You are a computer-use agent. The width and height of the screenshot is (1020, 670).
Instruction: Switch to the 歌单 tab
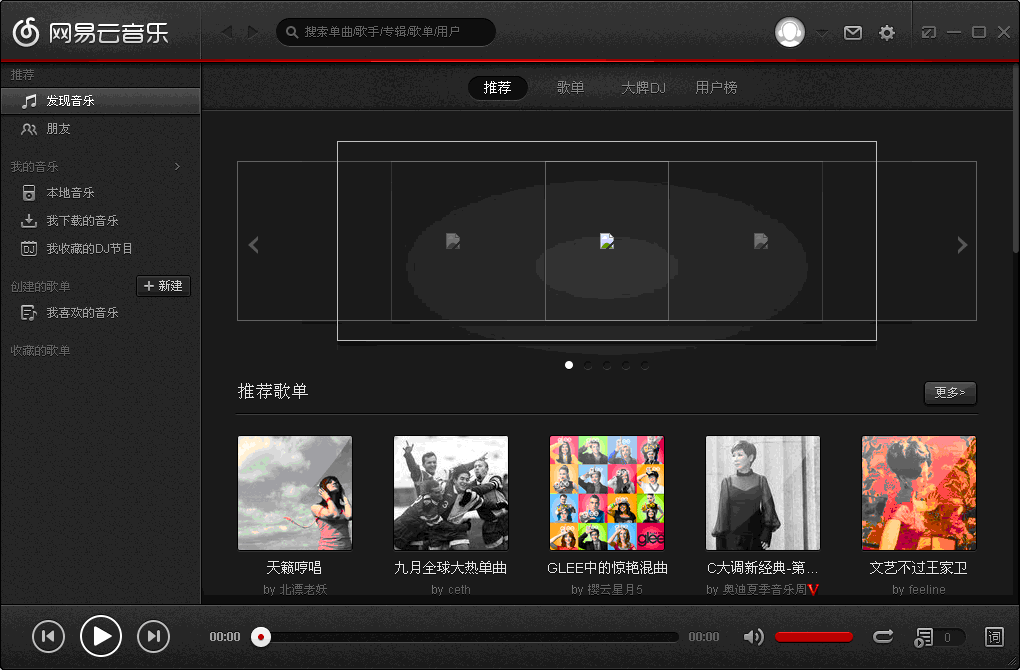click(x=571, y=88)
